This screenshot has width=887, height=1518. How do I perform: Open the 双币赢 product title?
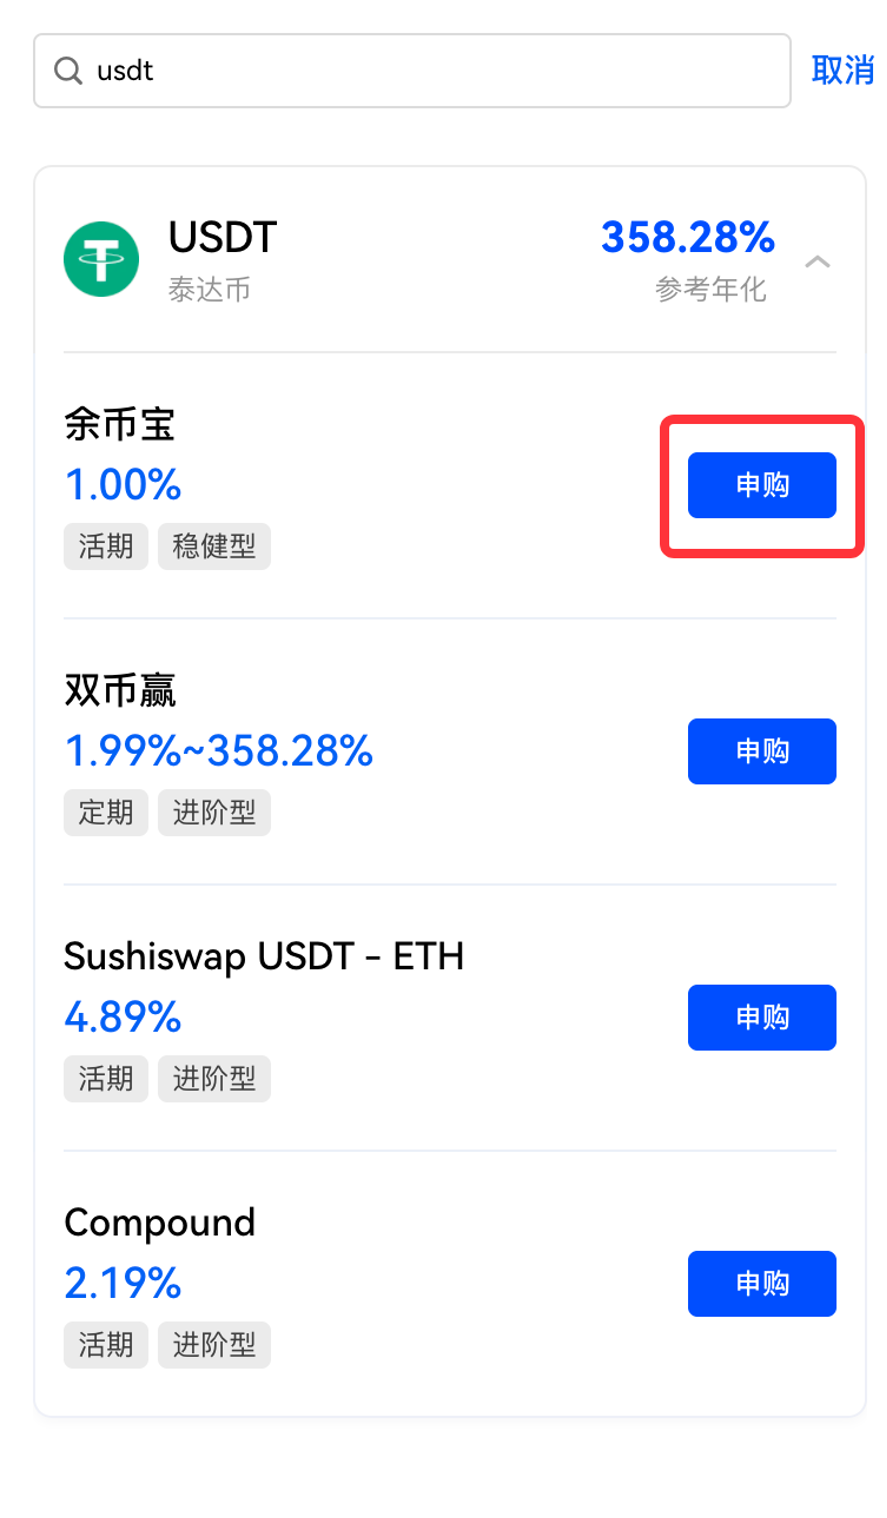coord(120,690)
